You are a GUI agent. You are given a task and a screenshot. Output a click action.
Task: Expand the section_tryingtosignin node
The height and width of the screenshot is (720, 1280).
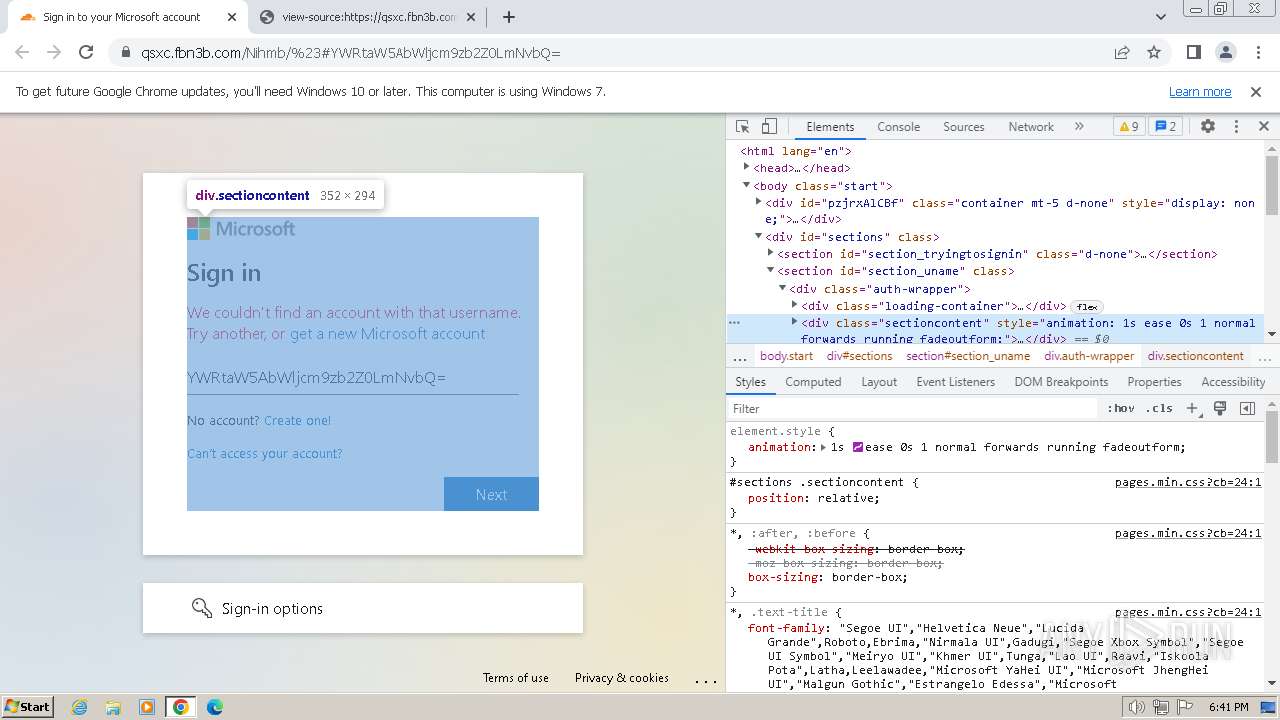point(770,253)
